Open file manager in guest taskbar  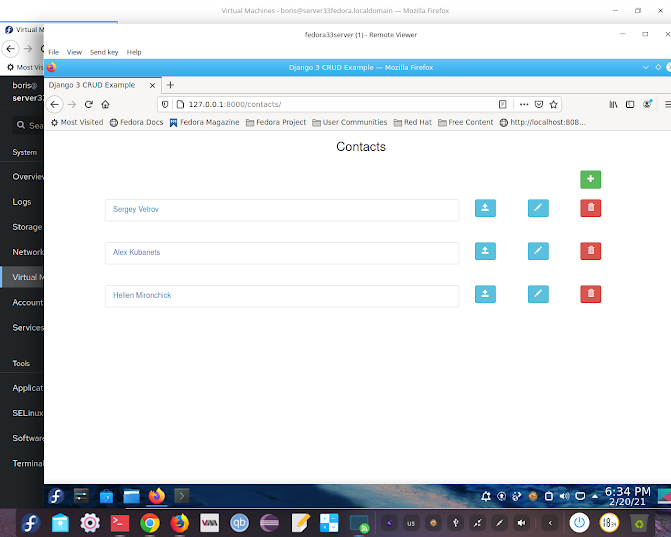point(131,496)
